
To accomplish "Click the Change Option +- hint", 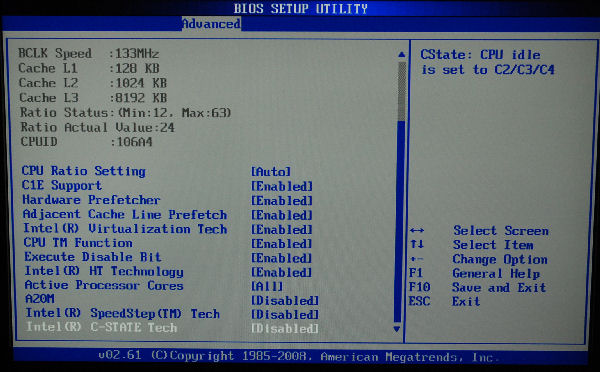I will pos(478,259).
